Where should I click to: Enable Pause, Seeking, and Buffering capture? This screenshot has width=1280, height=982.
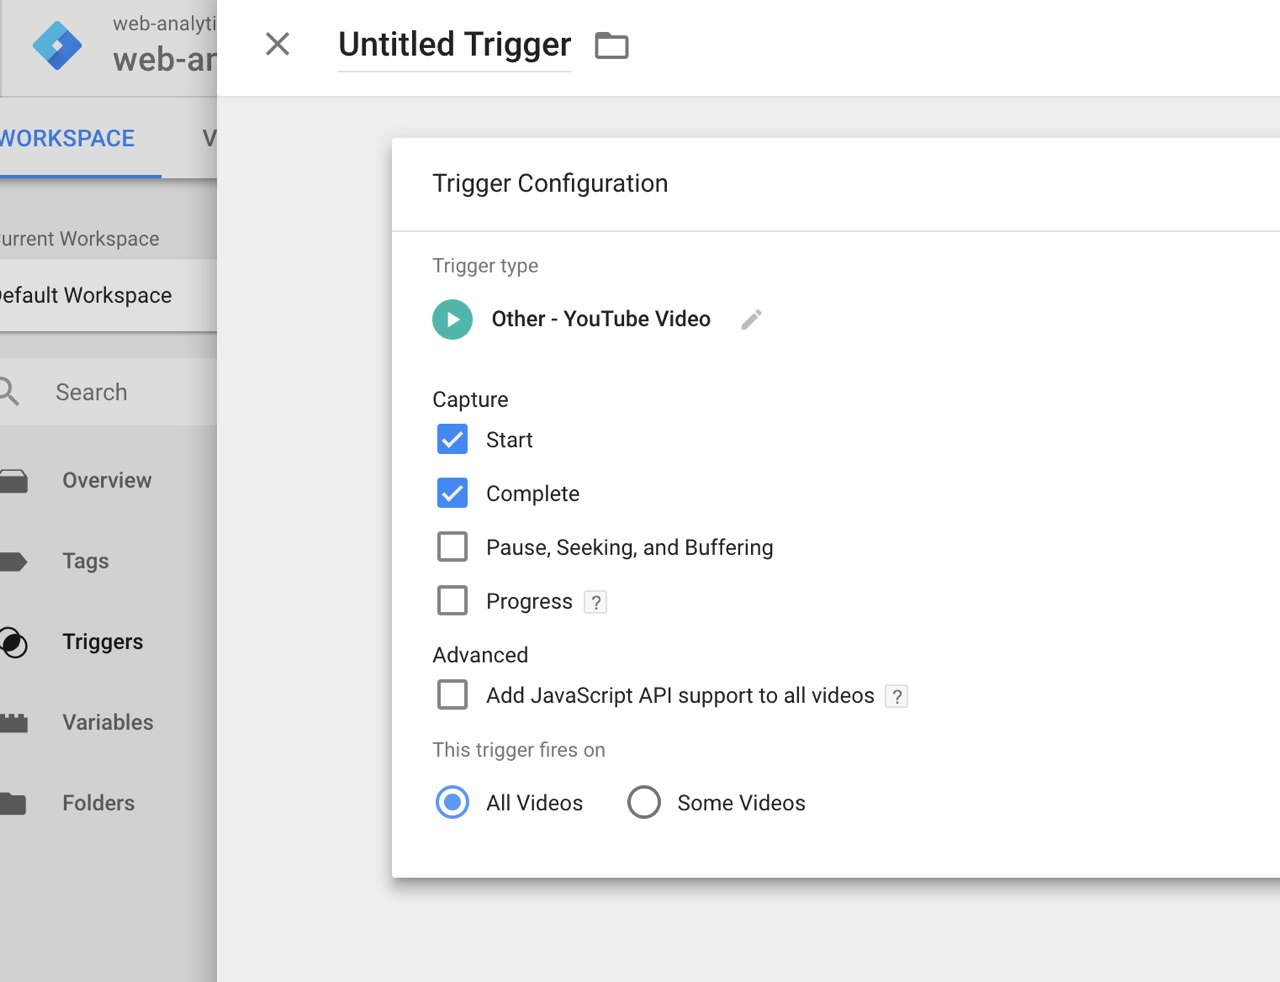point(452,547)
